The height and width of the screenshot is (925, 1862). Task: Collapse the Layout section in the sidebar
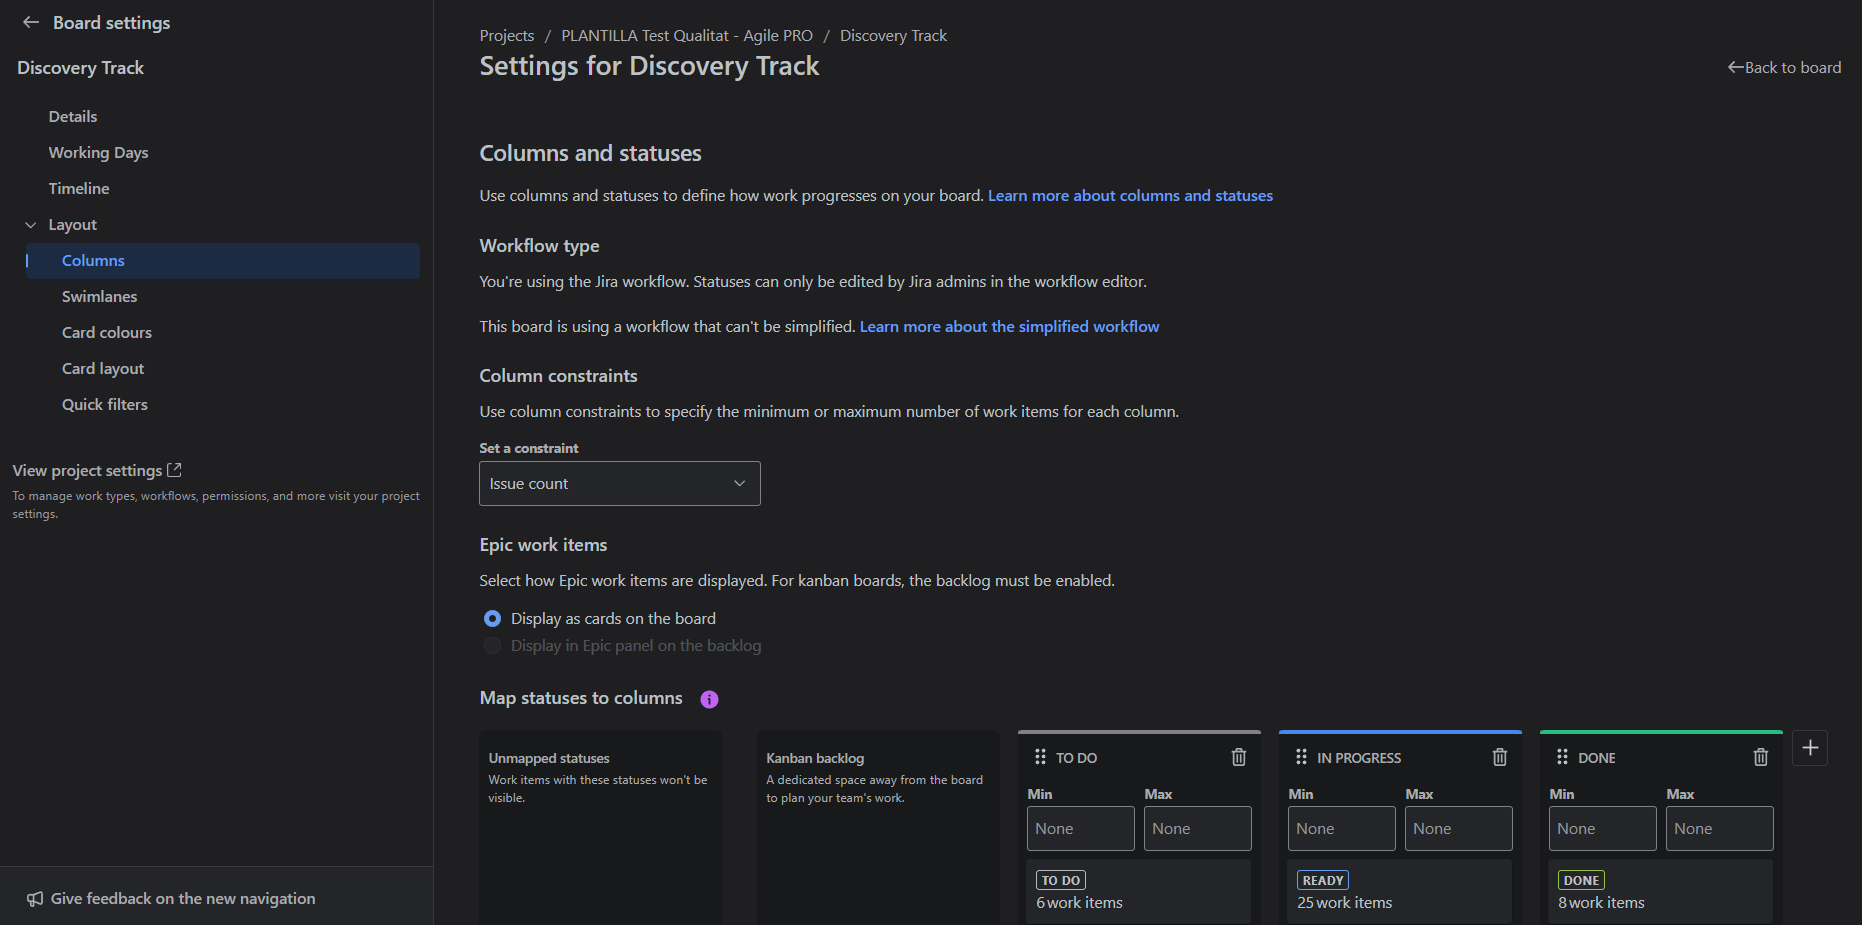(x=31, y=224)
